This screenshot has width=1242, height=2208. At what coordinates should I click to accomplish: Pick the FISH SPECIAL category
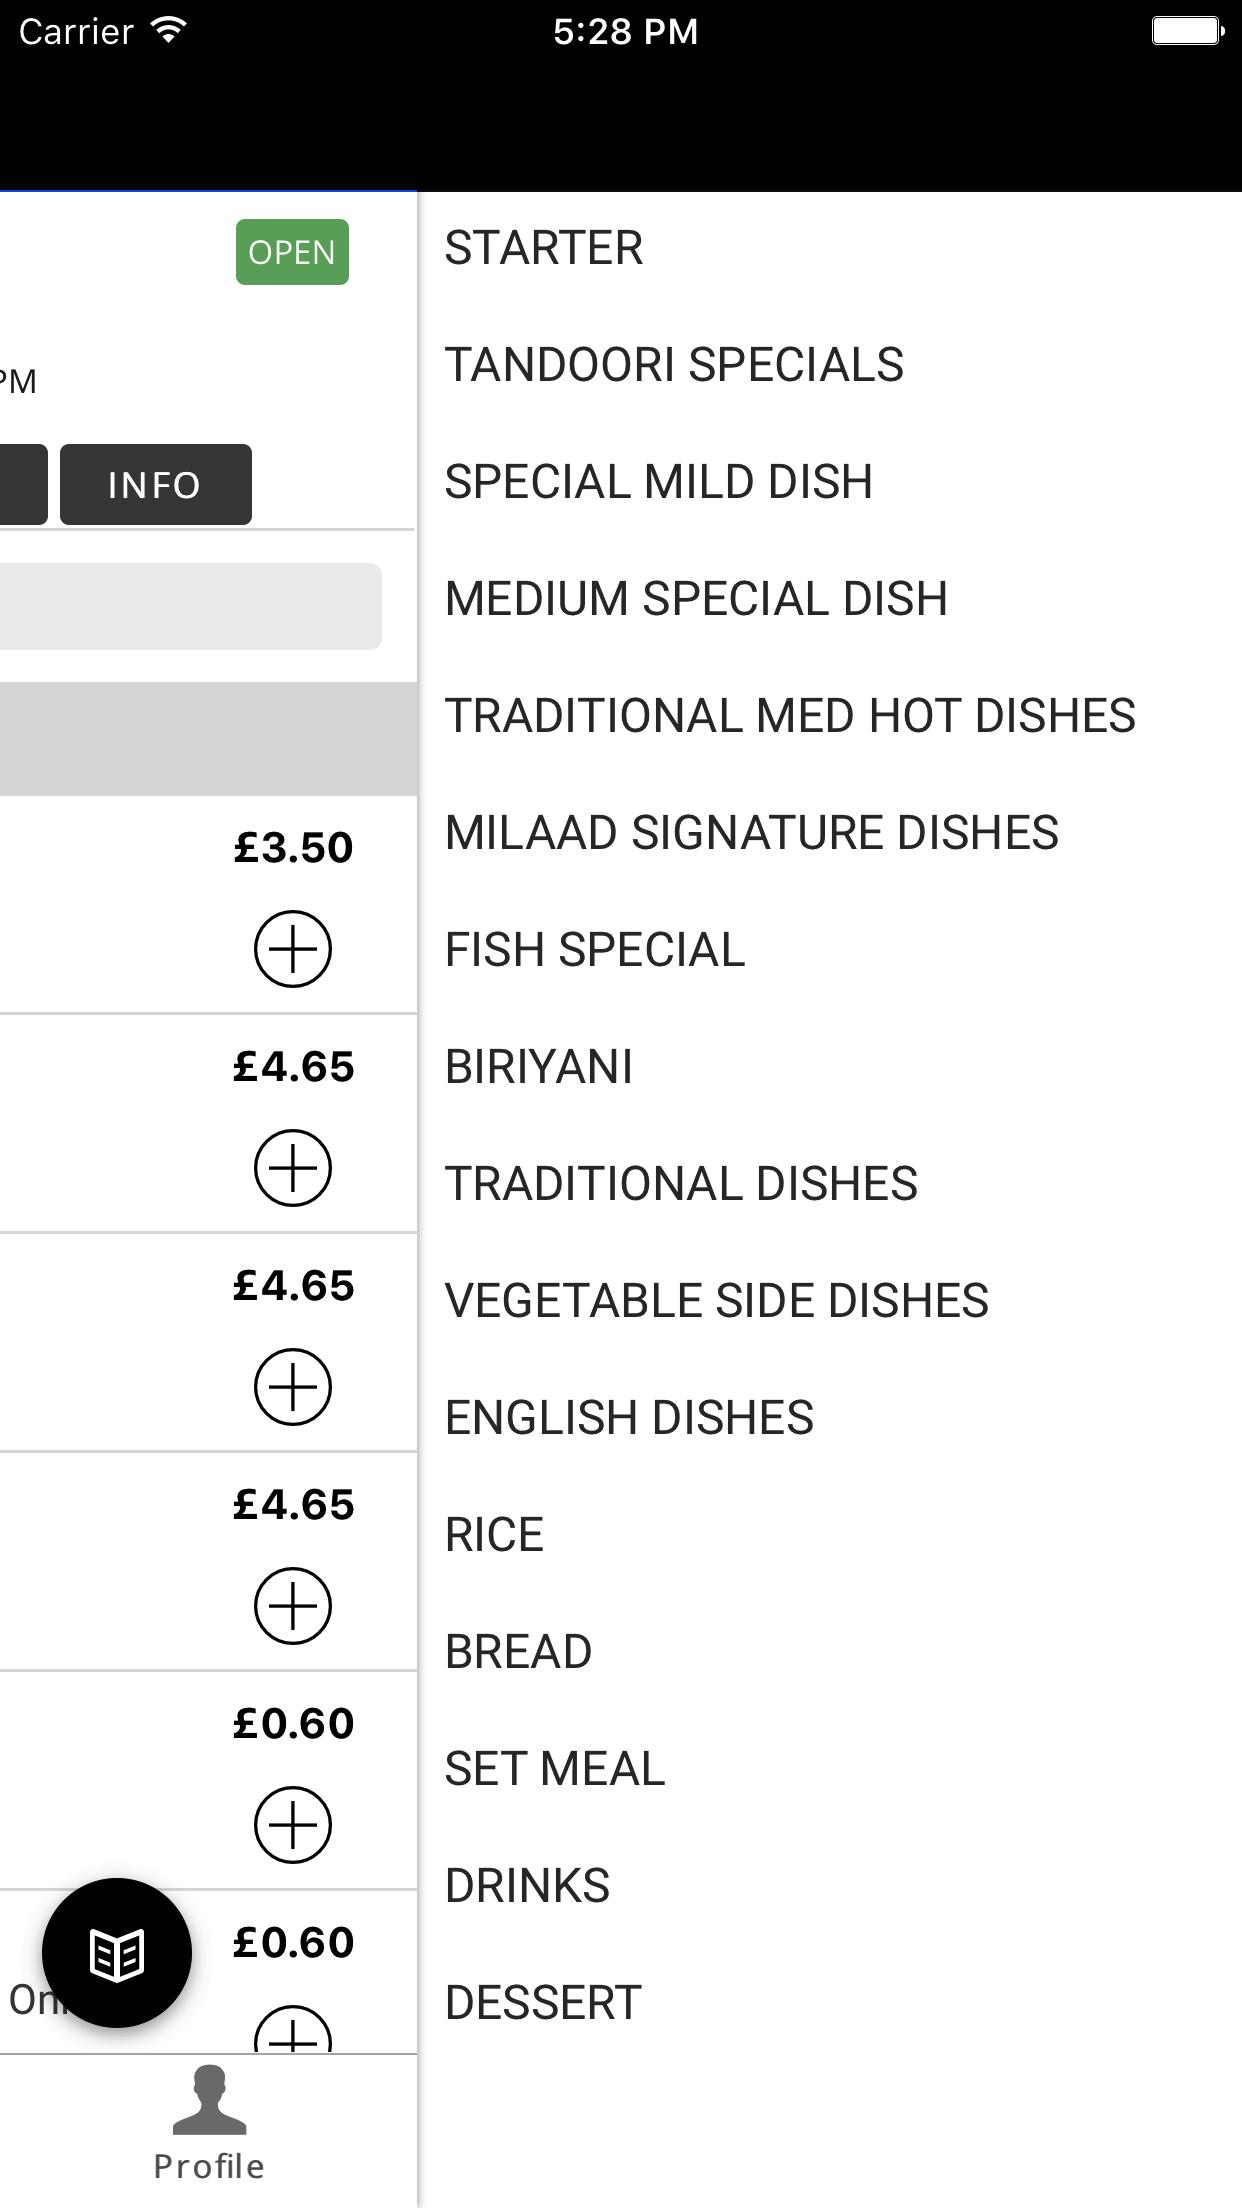(x=595, y=950)
